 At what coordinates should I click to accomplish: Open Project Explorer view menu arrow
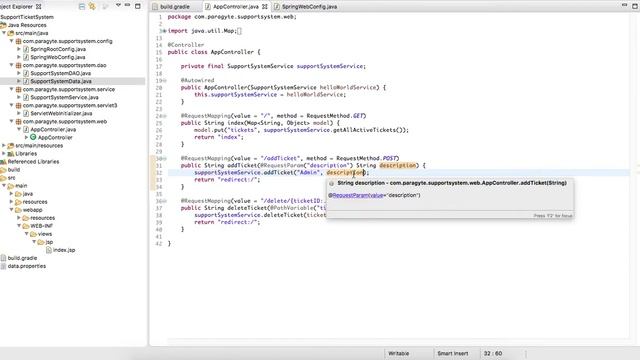coord(118,5)
